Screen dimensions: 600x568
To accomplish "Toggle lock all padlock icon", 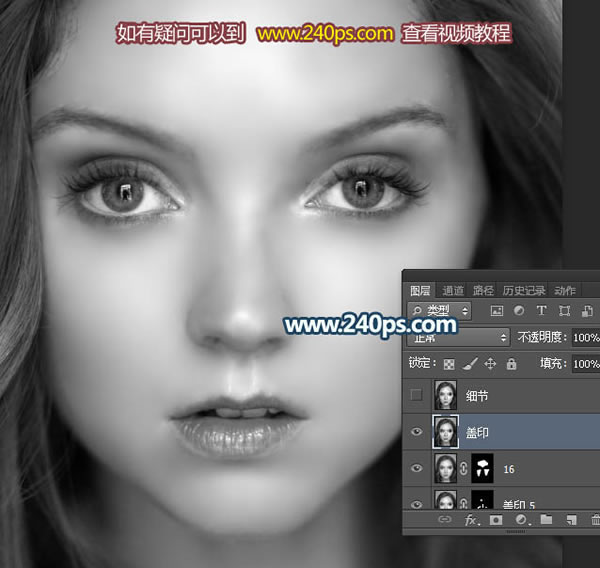I will click(x=511, y=364).
